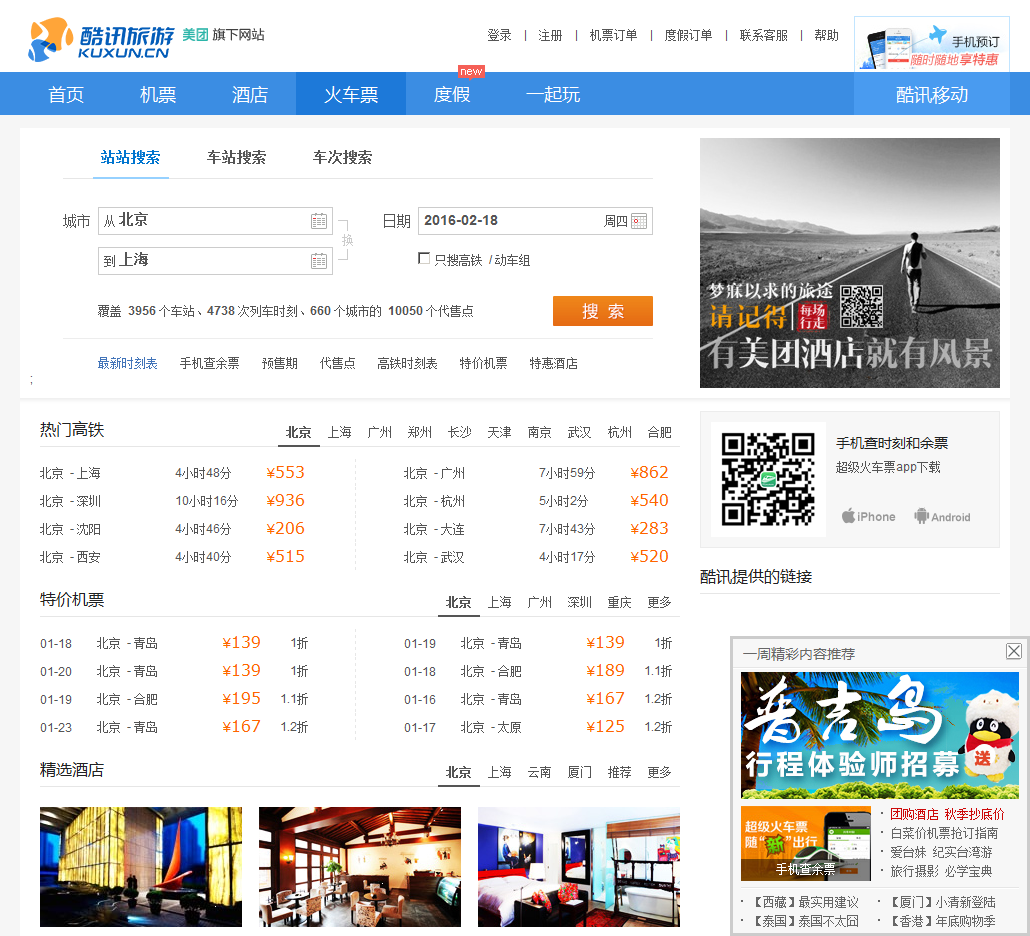The image size is (1030, 936).
Task: Click the destination city field showing 上海
Action: tap(215, 261)
